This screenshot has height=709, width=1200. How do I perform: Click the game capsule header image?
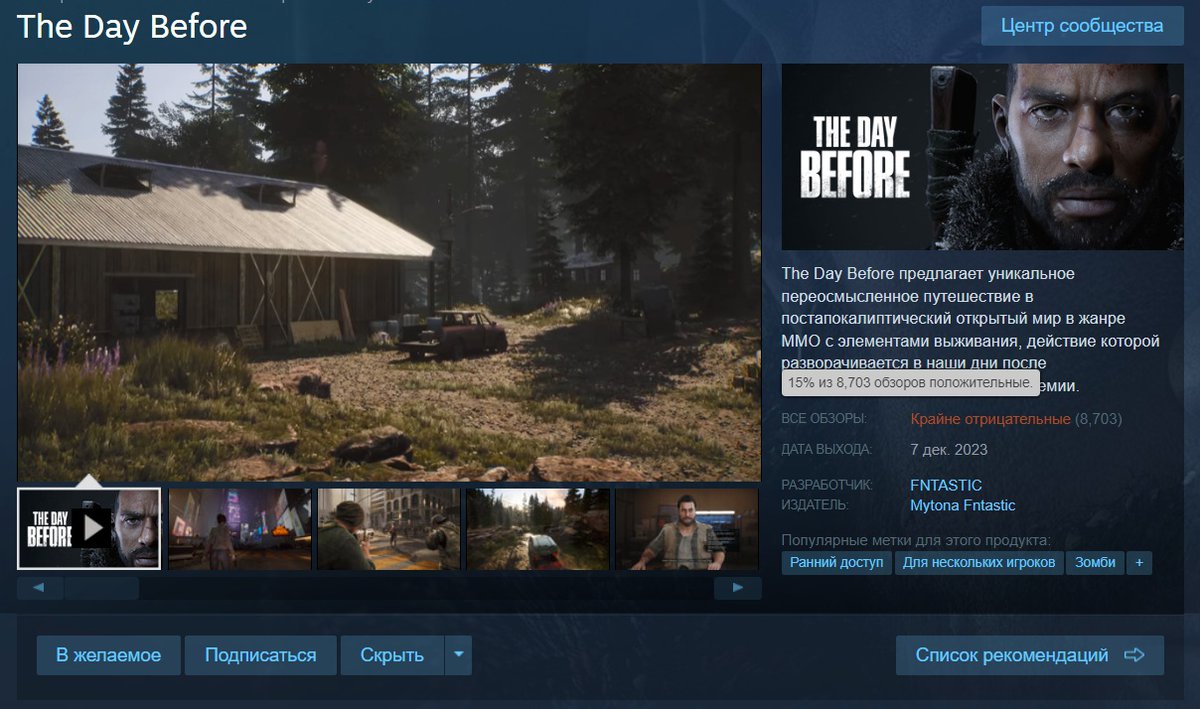981,157
